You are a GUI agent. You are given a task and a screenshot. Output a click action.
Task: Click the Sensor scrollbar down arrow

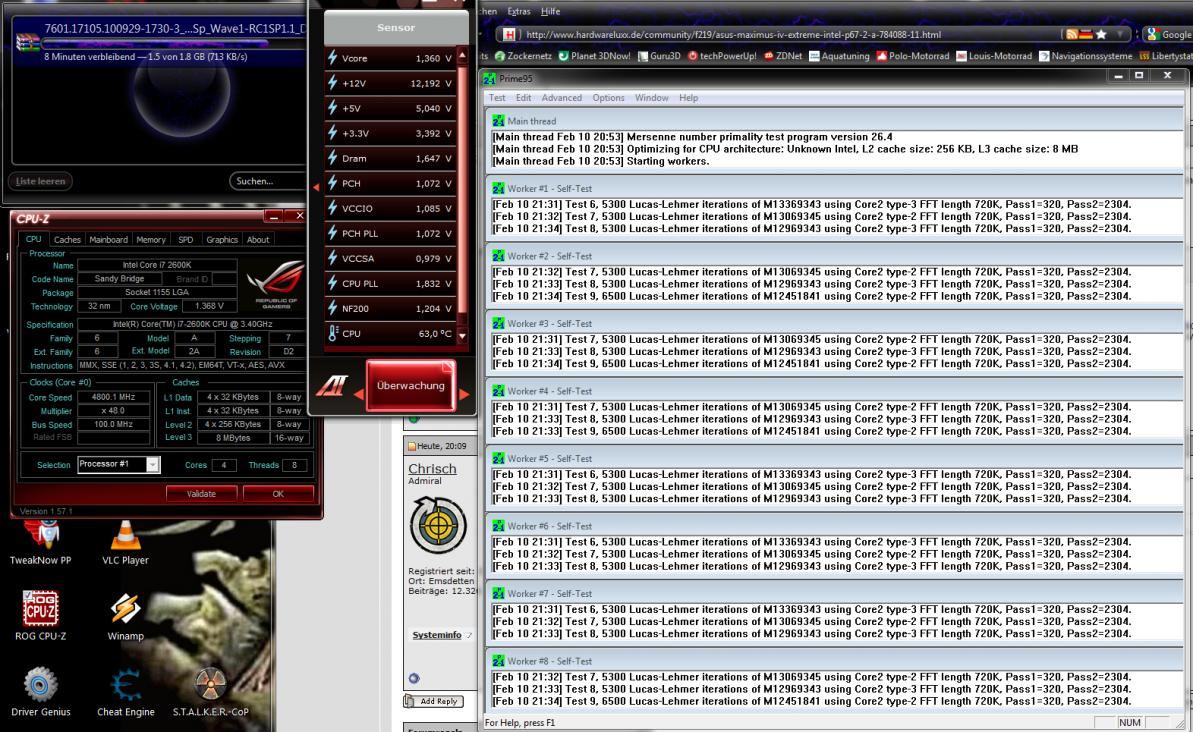pyautogui.click(x=462, y=335)
